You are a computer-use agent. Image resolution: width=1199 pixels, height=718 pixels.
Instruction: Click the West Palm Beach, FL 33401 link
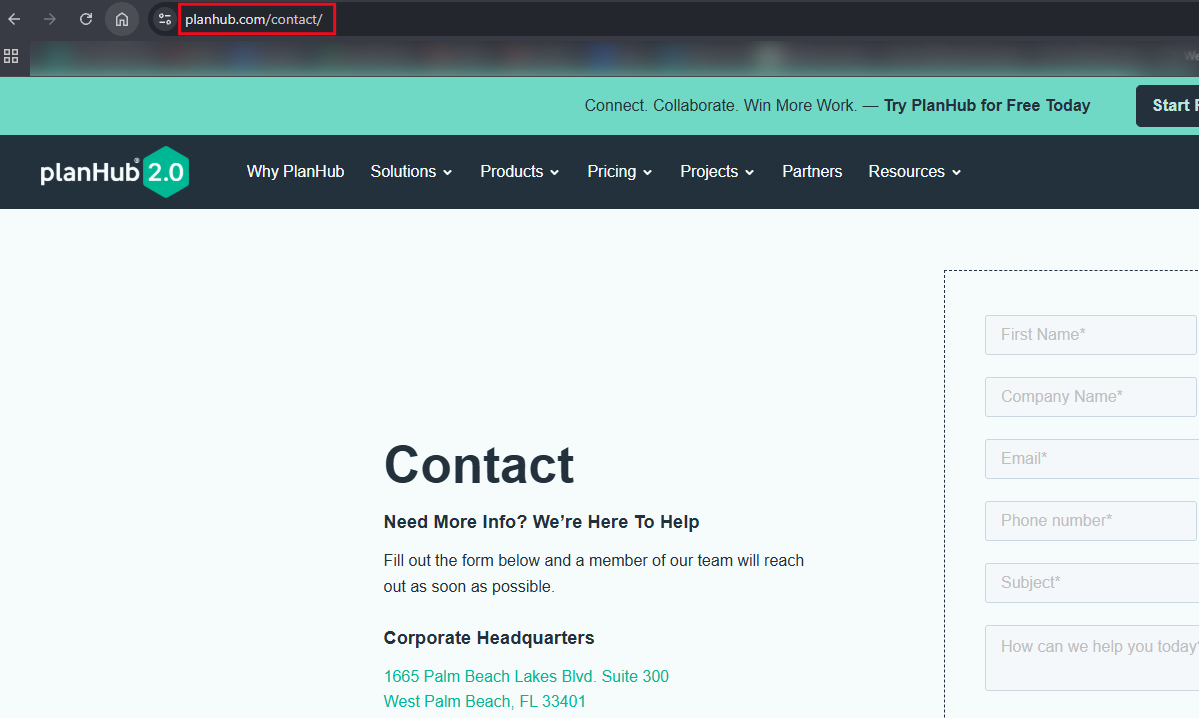tap(485, 701)
